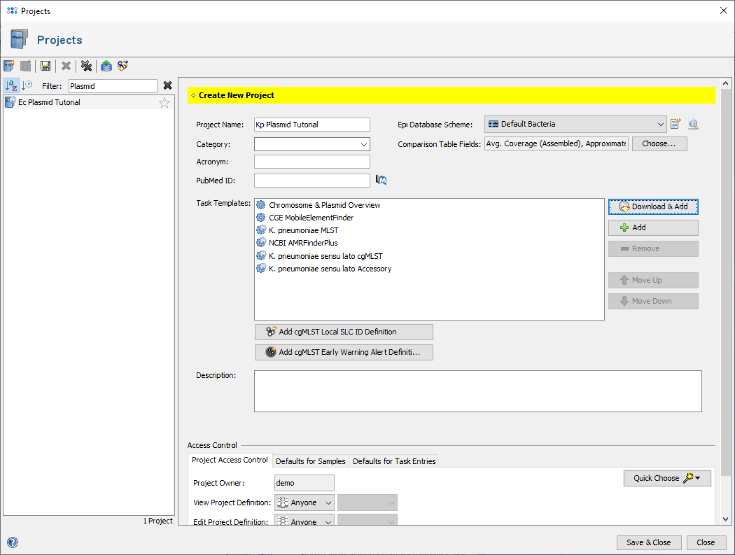The image size is (735, 555).
Task: Click the Project Owner field
Action: [304, 483]
